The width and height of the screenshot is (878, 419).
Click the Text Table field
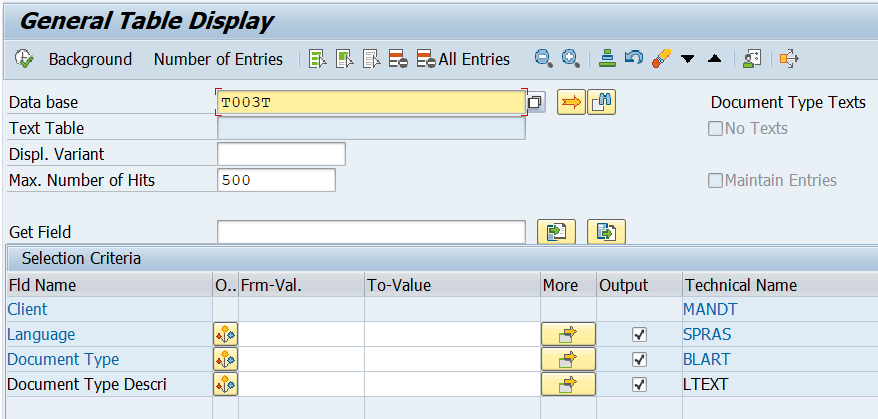click(x=371, y=128)
